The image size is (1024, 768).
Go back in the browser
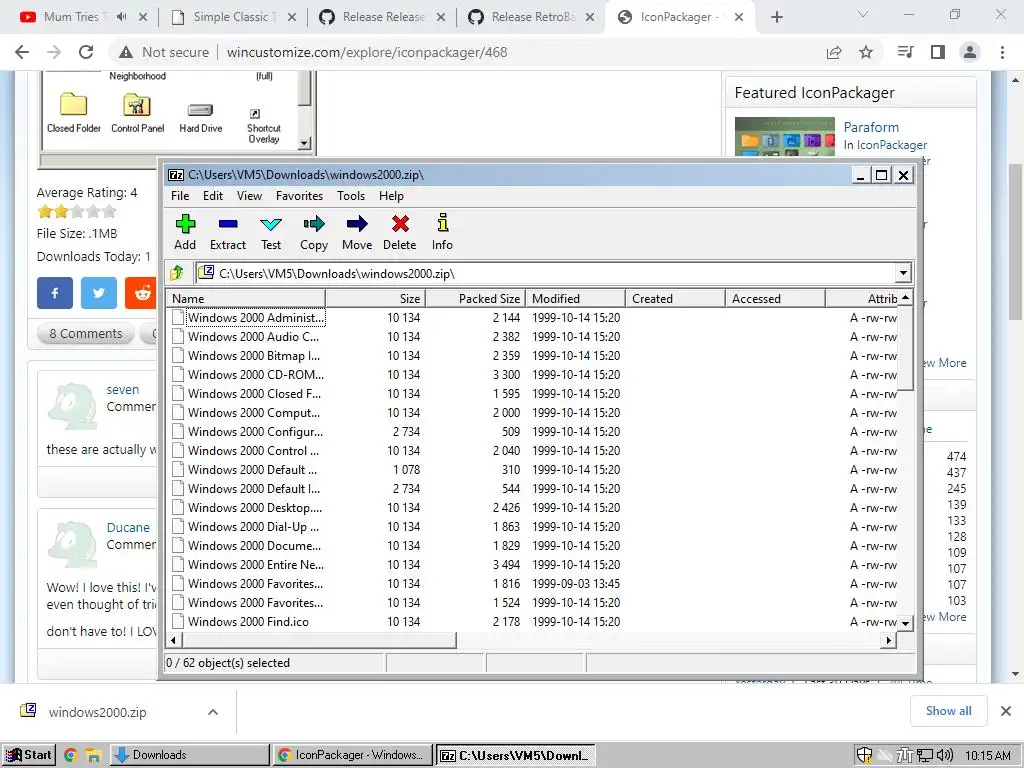click(22, 52)
